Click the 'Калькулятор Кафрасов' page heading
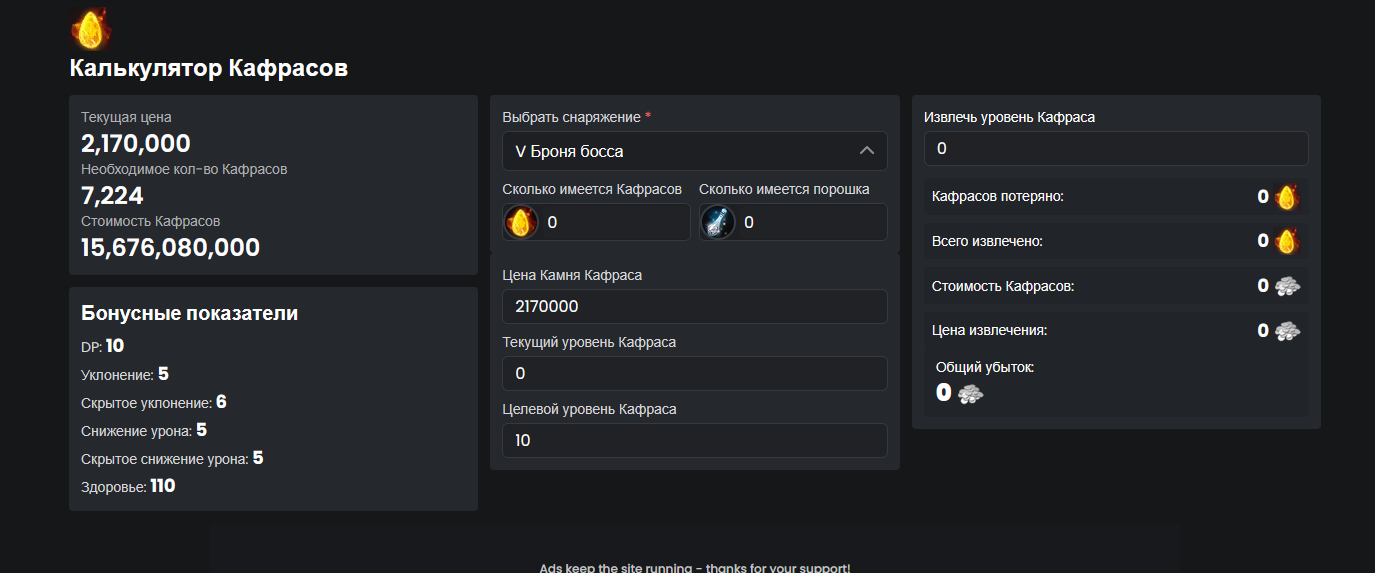 [209, 69]
